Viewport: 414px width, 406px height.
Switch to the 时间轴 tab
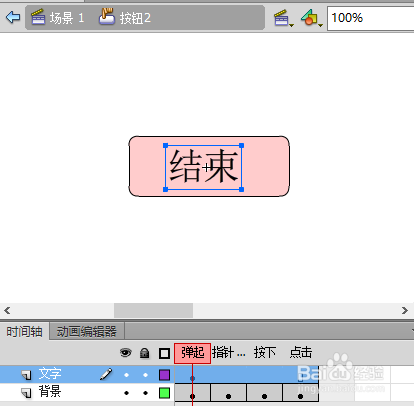point(24,332)
